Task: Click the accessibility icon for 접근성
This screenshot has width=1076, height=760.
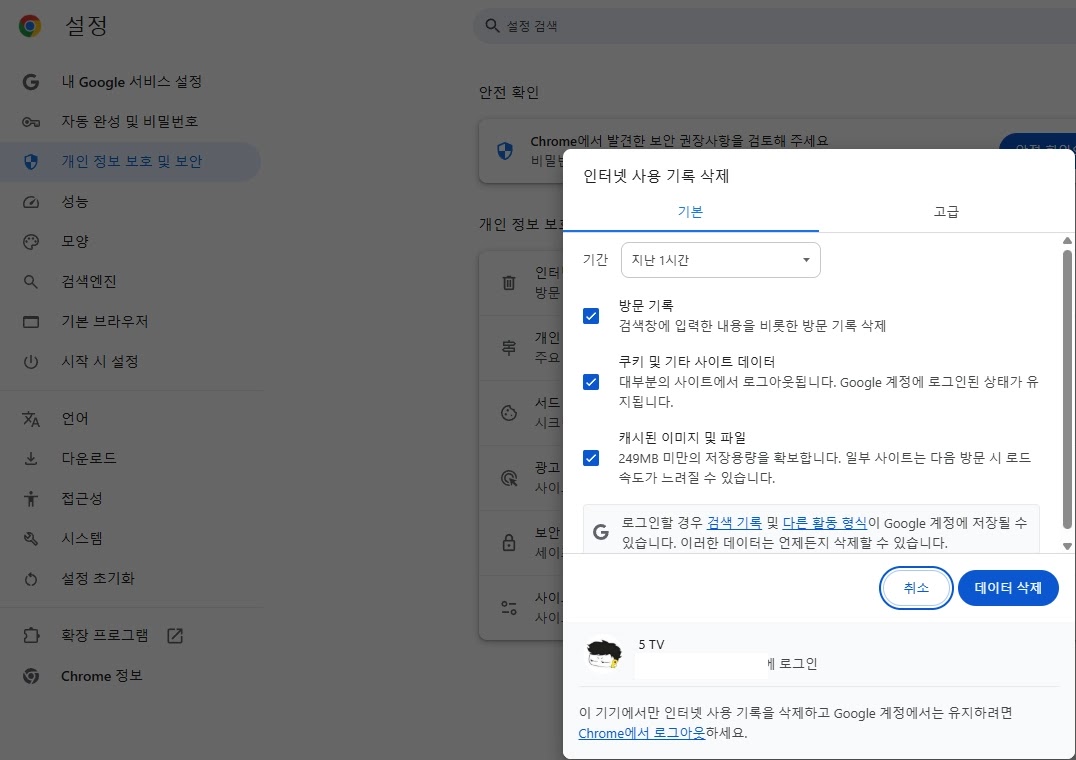Action: click(31, 499)
